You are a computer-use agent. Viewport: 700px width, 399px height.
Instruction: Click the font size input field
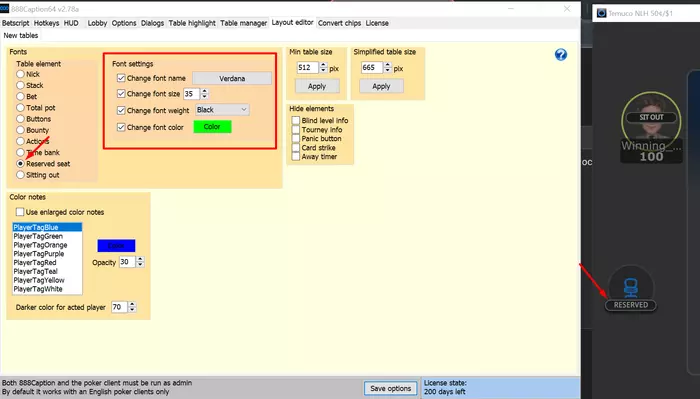pos(192,94)
